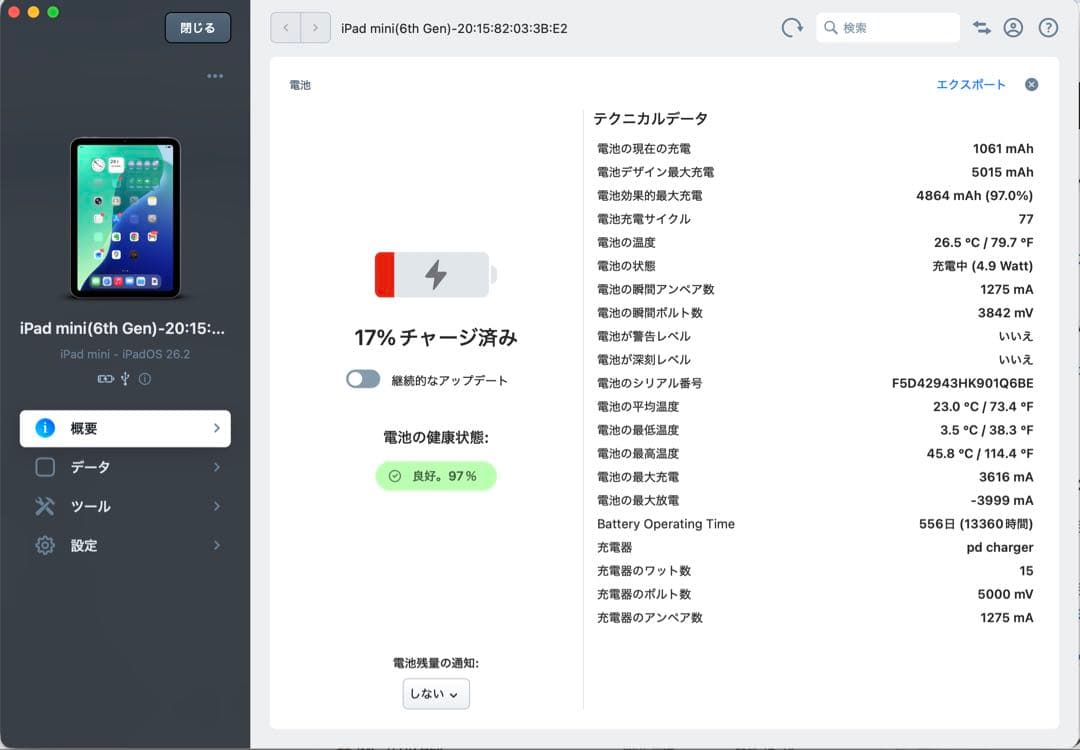Viewport: 1080px width, 750px height.
Task: Open the device info circle icon
Action: click(146, 378)
